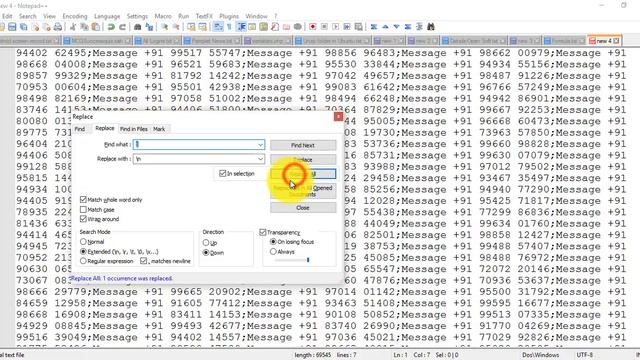Click the Save Recorded Macro icon
Viewport: 640px width, 360px height.
[358, 27]
